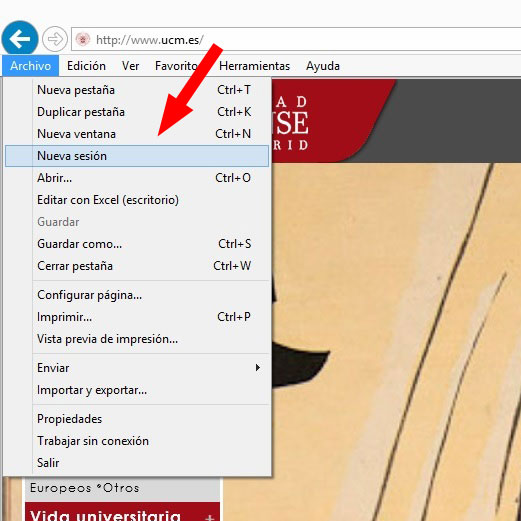Expand the Enviar submenu arrow

pos(257,368)
